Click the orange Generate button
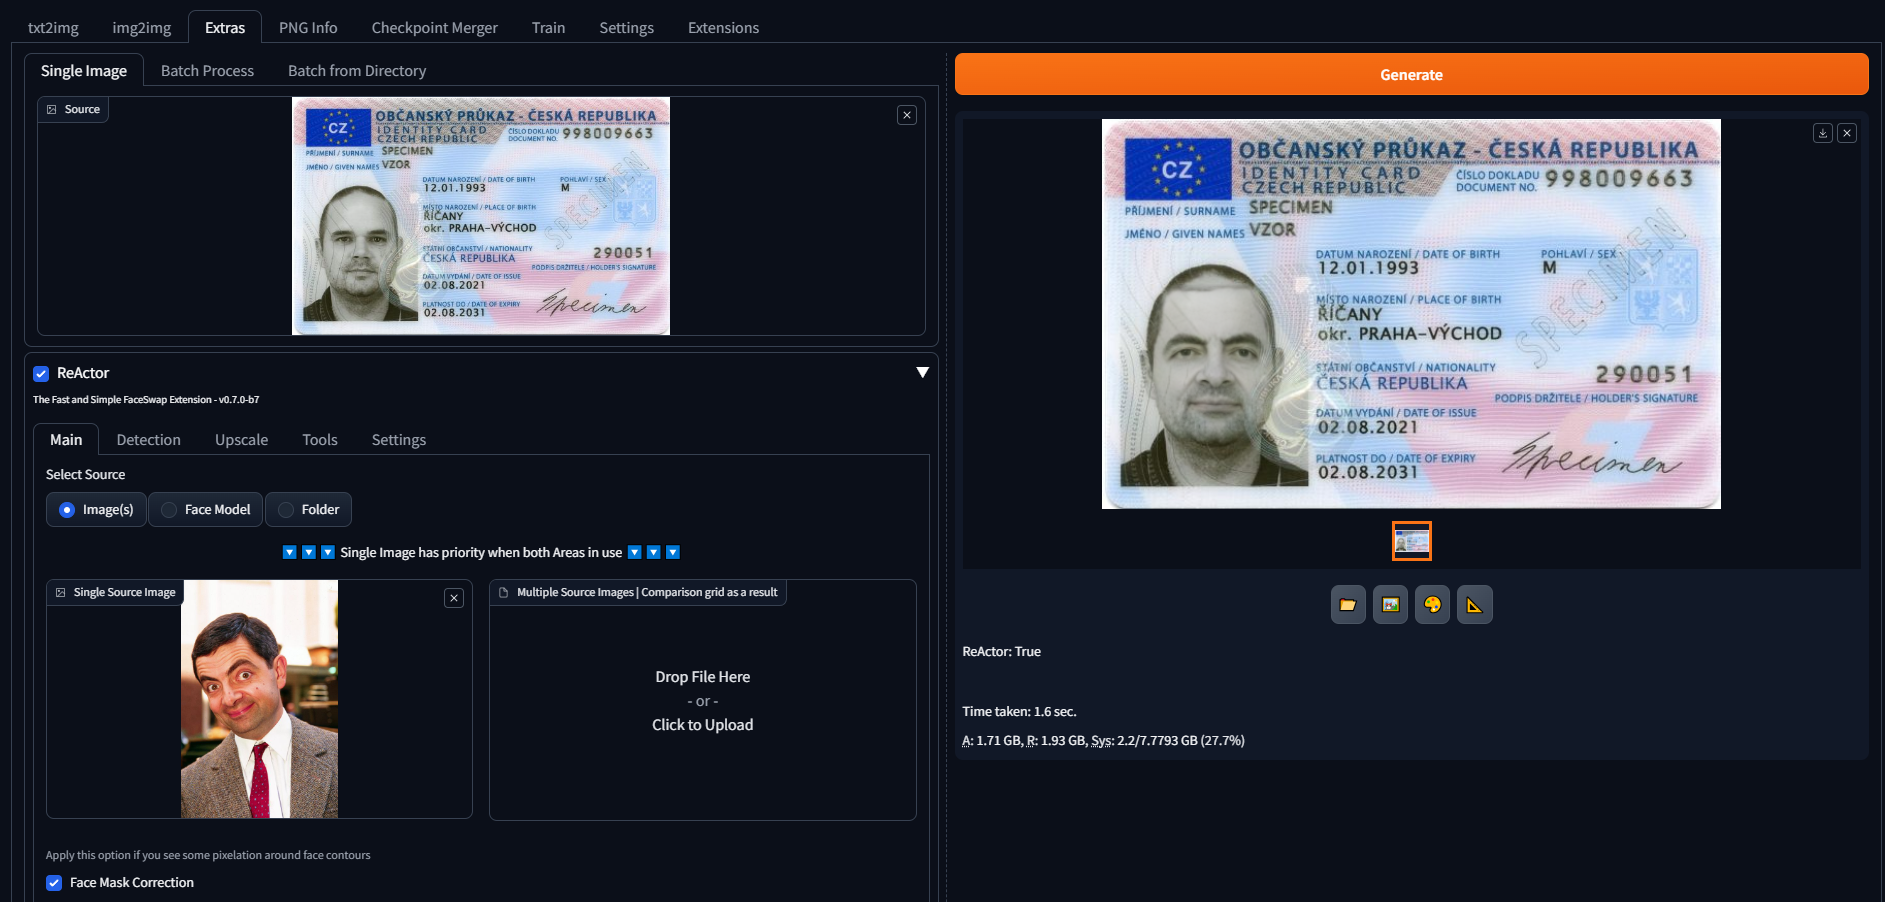This screenshot has width=1885, height=902. click(1411, 75)
